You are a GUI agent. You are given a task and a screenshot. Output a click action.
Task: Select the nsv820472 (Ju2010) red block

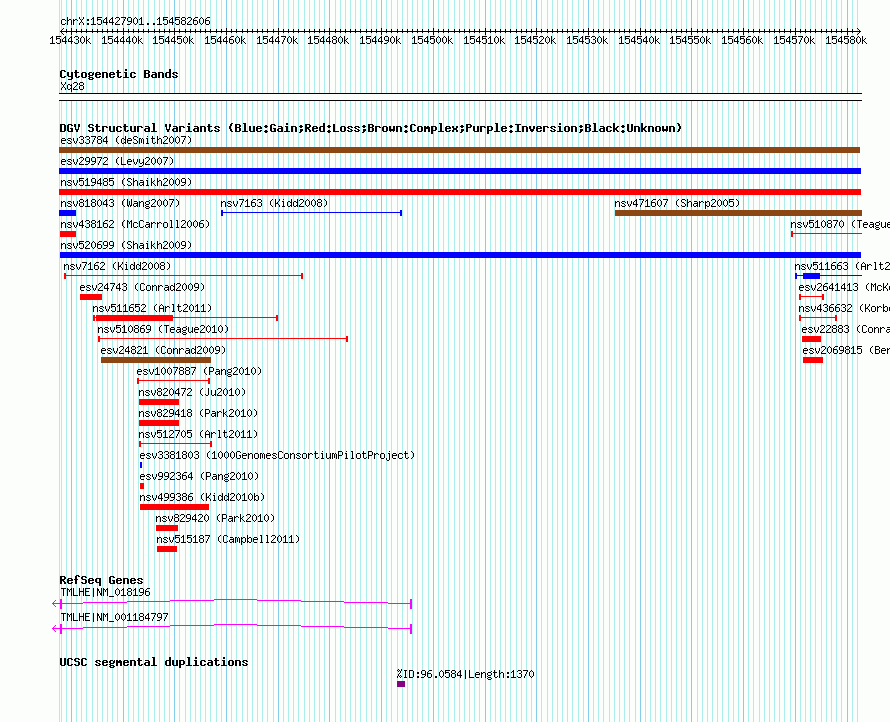[159, 402]
